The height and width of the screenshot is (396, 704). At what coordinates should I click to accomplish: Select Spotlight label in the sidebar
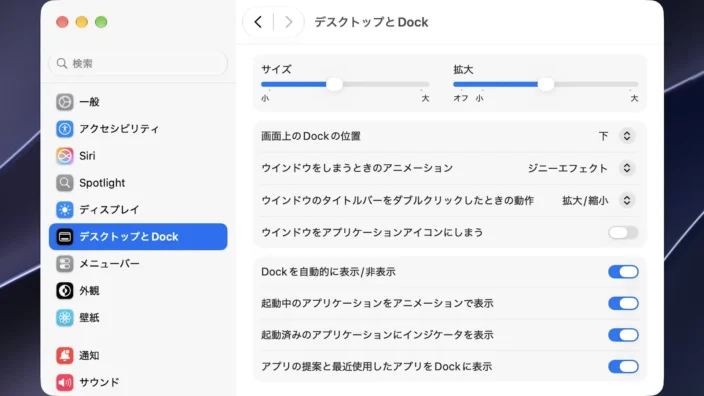tap(102, 183)
